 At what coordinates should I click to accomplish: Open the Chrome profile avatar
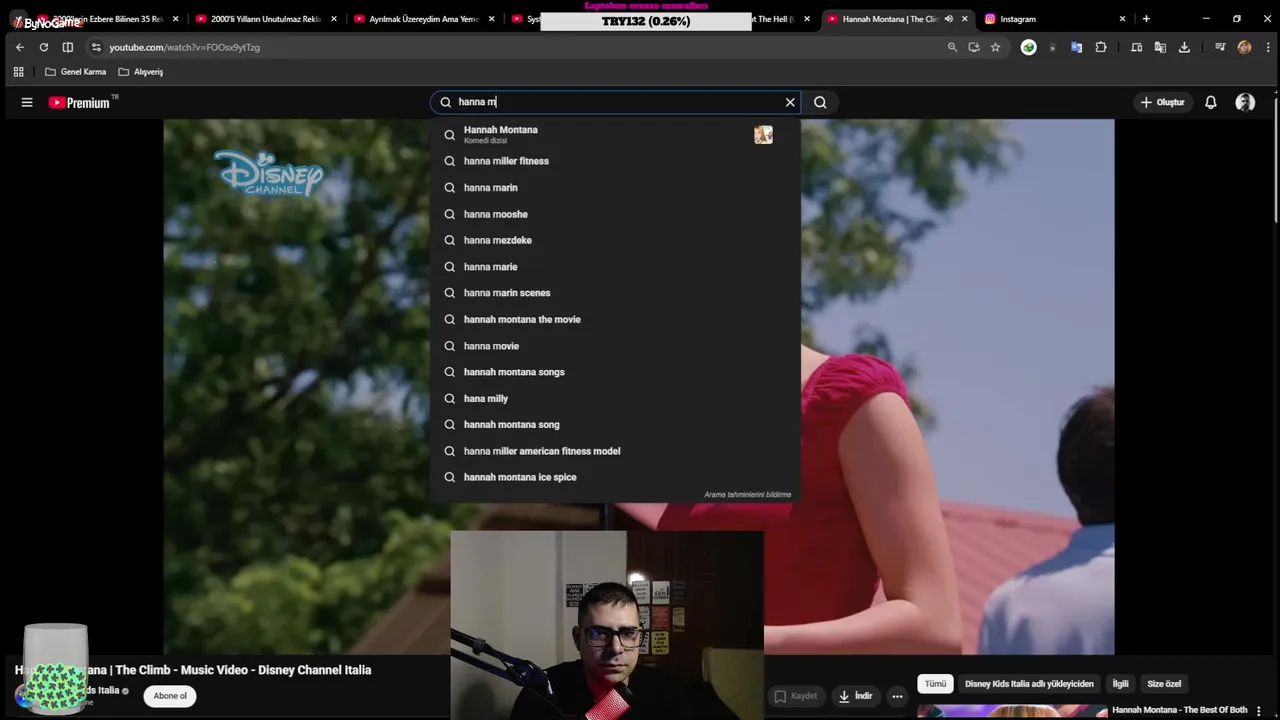tap(1244, 47)
